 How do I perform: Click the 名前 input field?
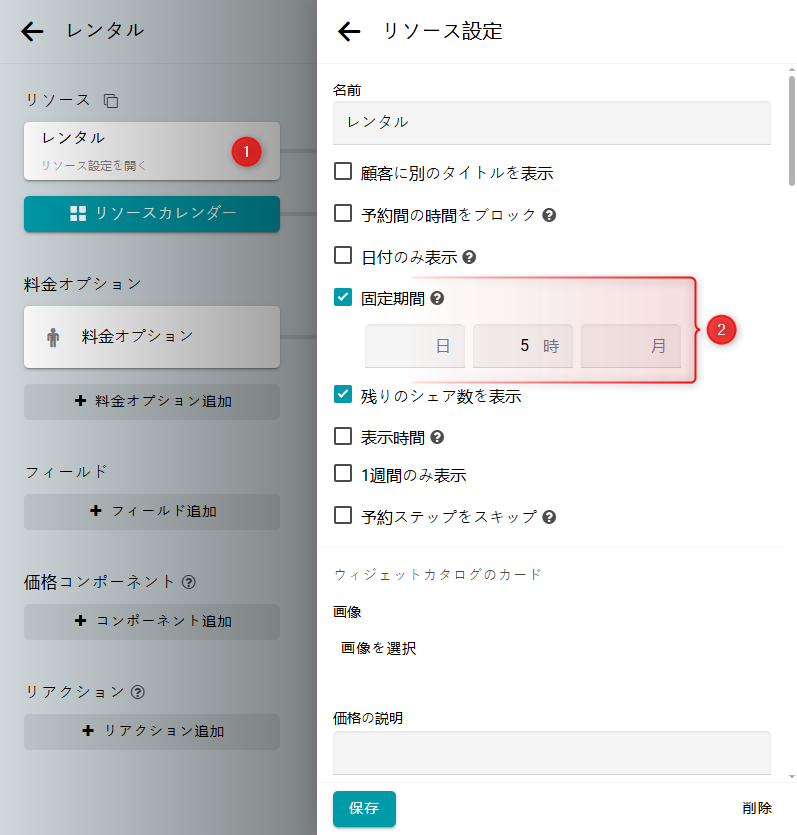(x=551, y=123)
